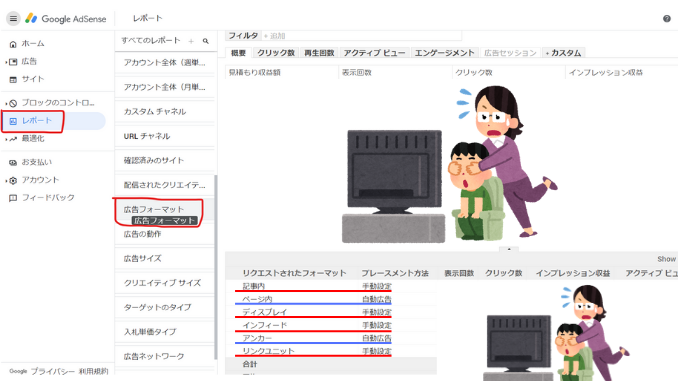This screenshot has width=678, height=381.
Task: Select the 広告フォーマット report
Action: pyautogui.click(x=165, y=210)
